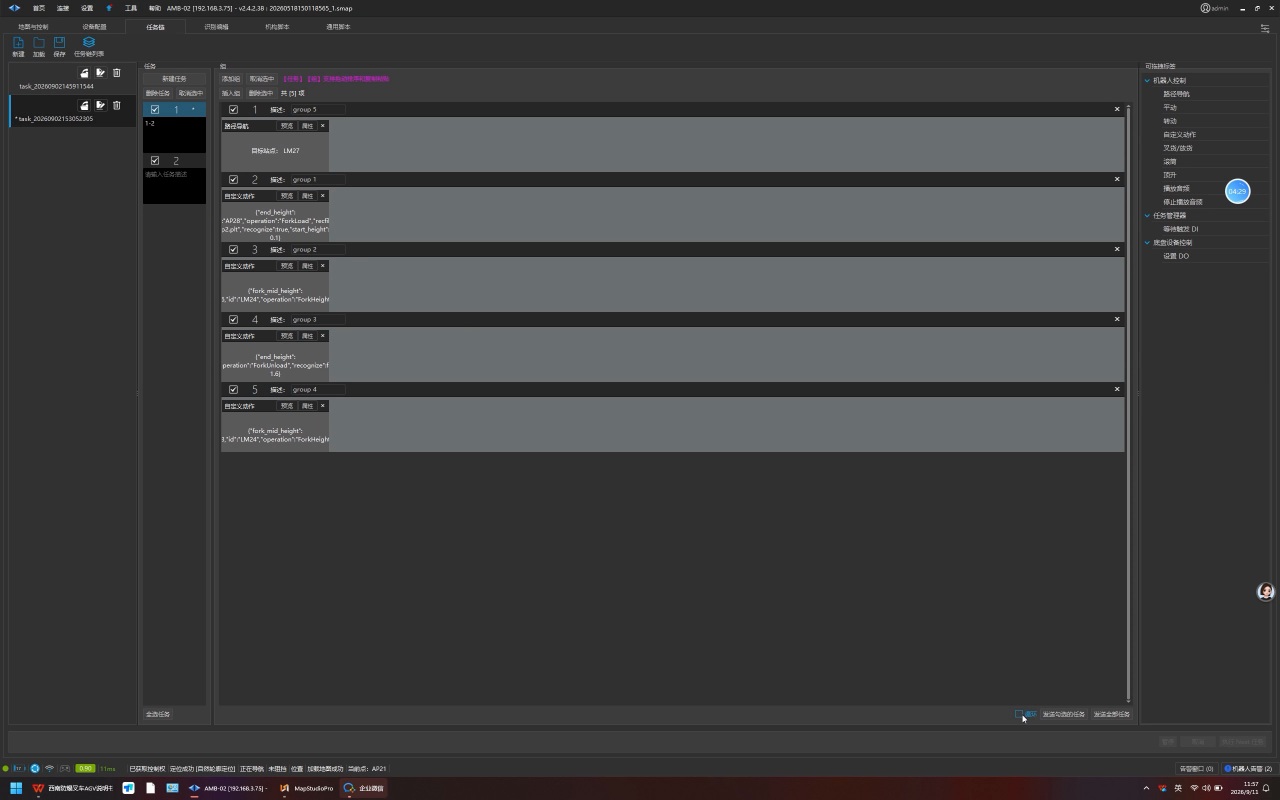
Task: Select 叉货/放货 in the draggable labels tree
Action: 1177,148
